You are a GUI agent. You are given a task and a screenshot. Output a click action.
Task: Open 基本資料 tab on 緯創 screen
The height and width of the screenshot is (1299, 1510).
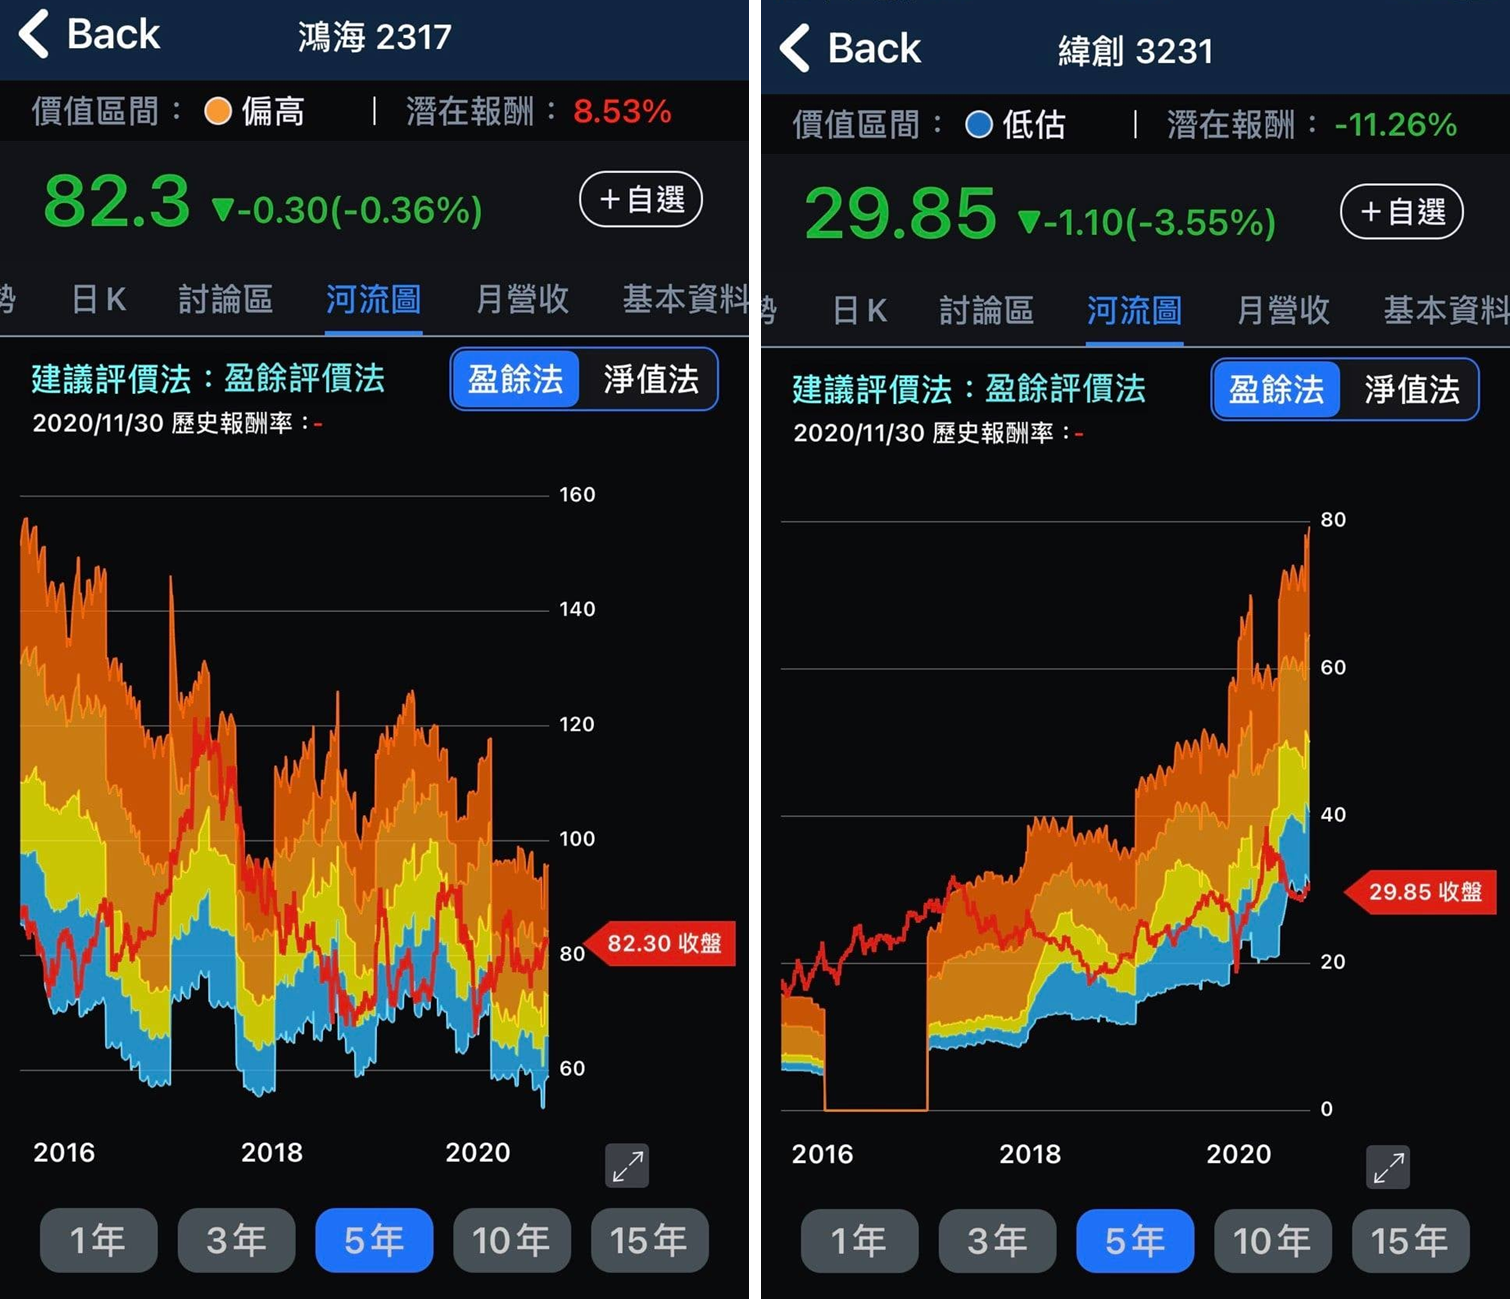point(1446,311)
